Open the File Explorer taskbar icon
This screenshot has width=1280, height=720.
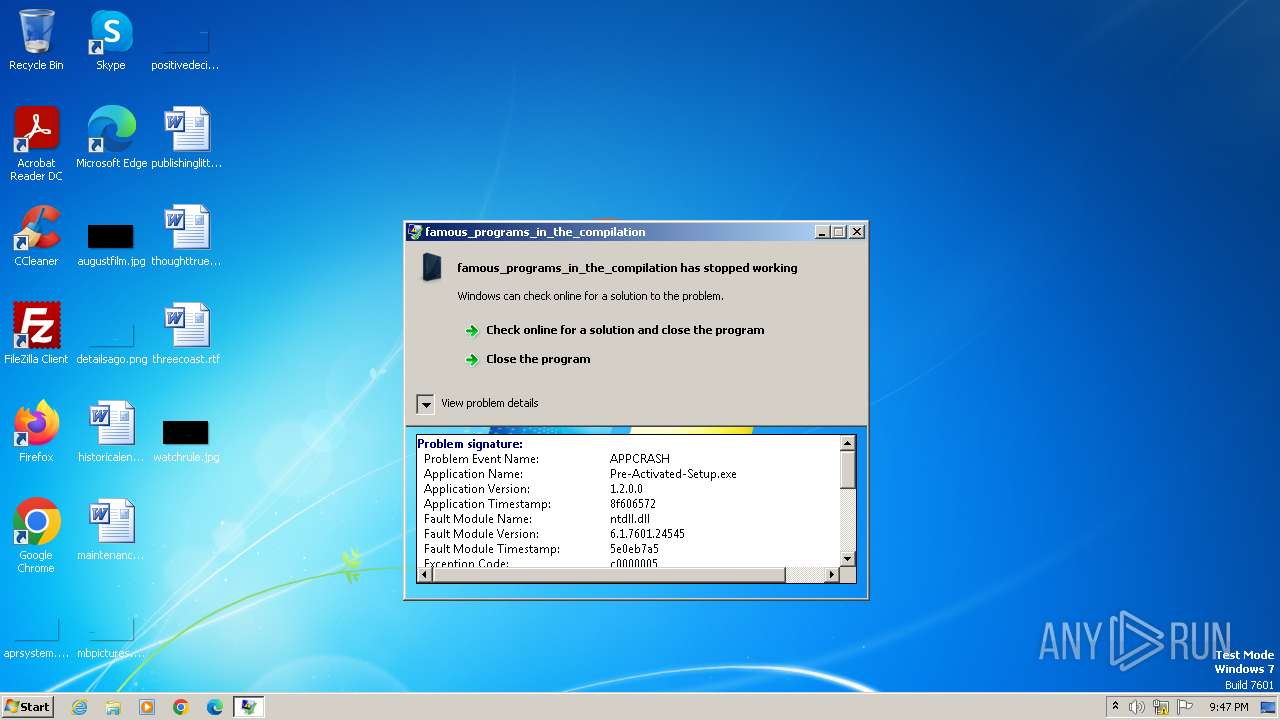click(113, 707)
